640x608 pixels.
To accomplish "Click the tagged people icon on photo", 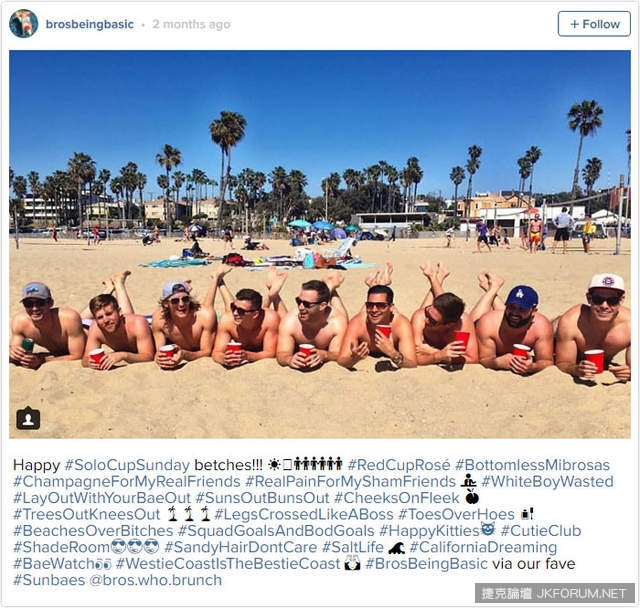I will click(28, 418).
